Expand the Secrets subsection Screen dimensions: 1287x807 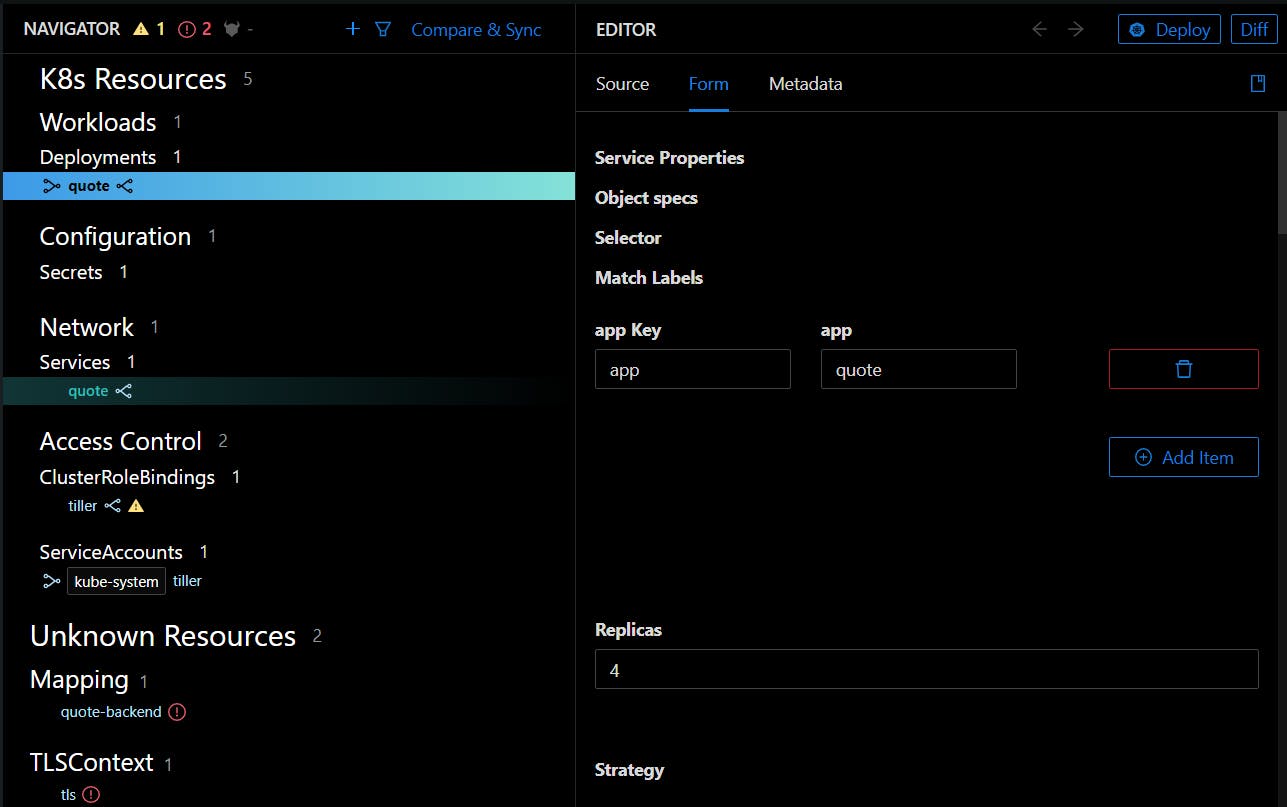pos(71,272)
